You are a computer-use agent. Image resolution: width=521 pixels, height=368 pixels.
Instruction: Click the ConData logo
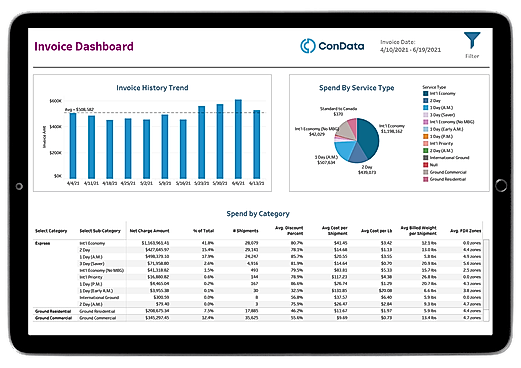click(x=332, y=46)
